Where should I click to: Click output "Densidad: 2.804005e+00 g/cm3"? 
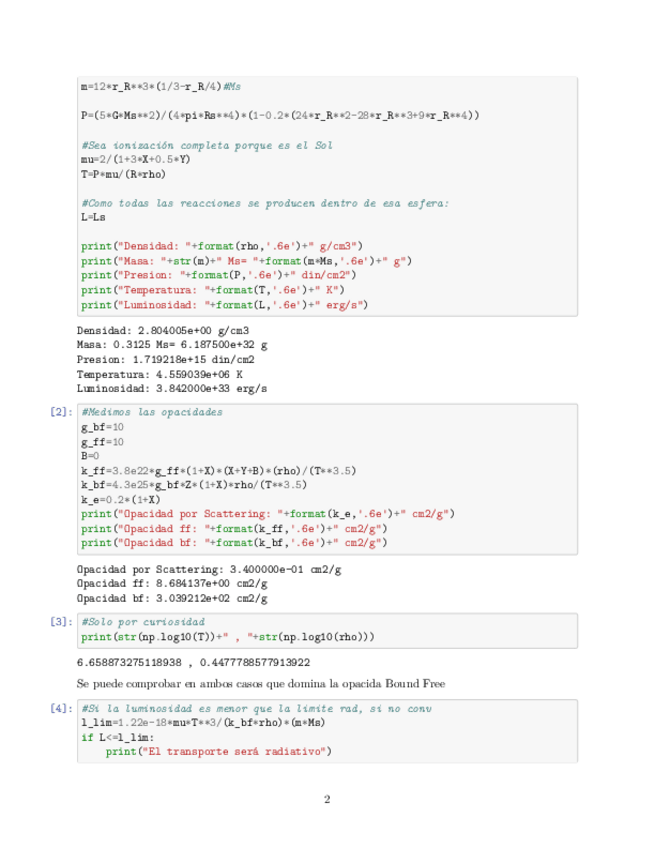[163, 330]
